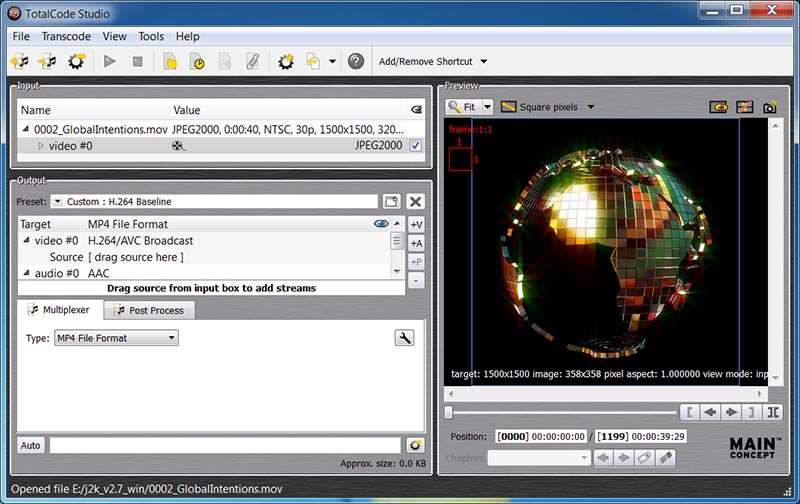
Task: Add video stream with +V button
Action: pyautogui.click(x=416, y=225)
